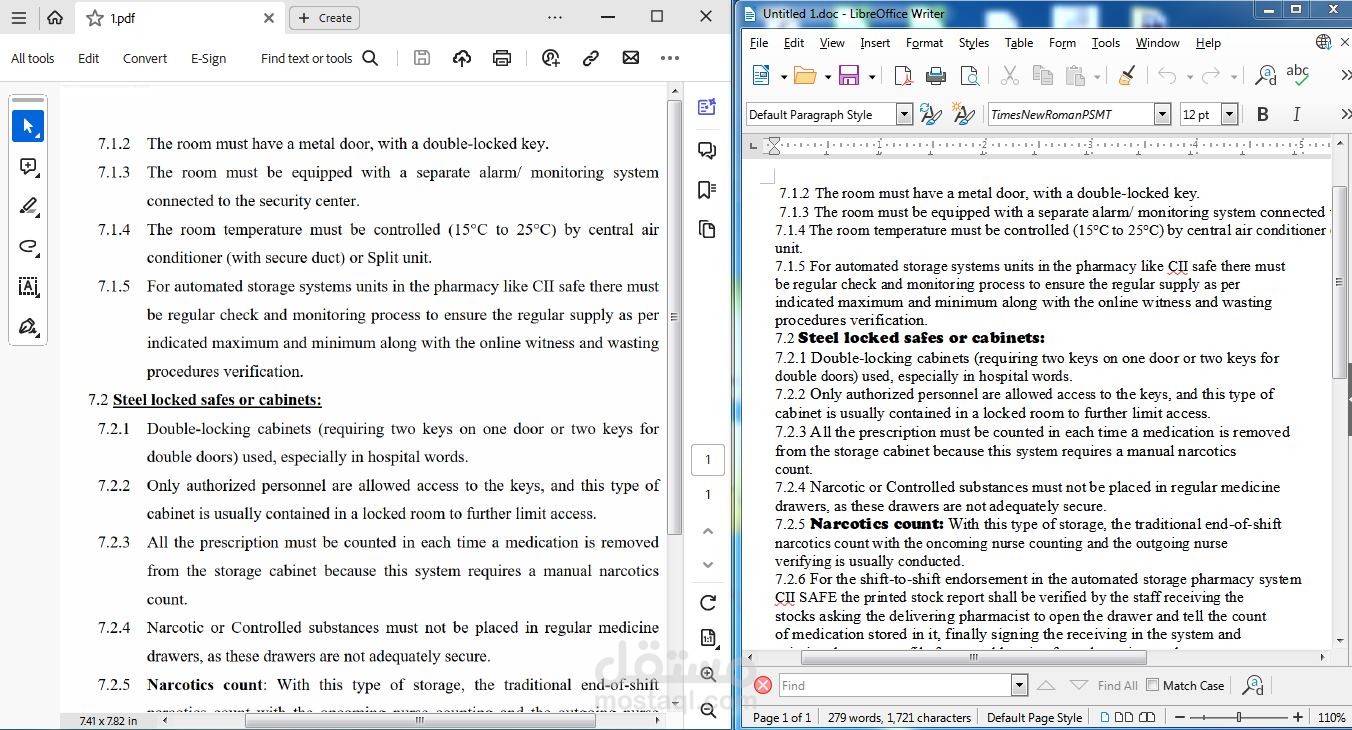Open the New document dropdown arrow in Writer
The image size is (1352, 730).
click(782, 76)
